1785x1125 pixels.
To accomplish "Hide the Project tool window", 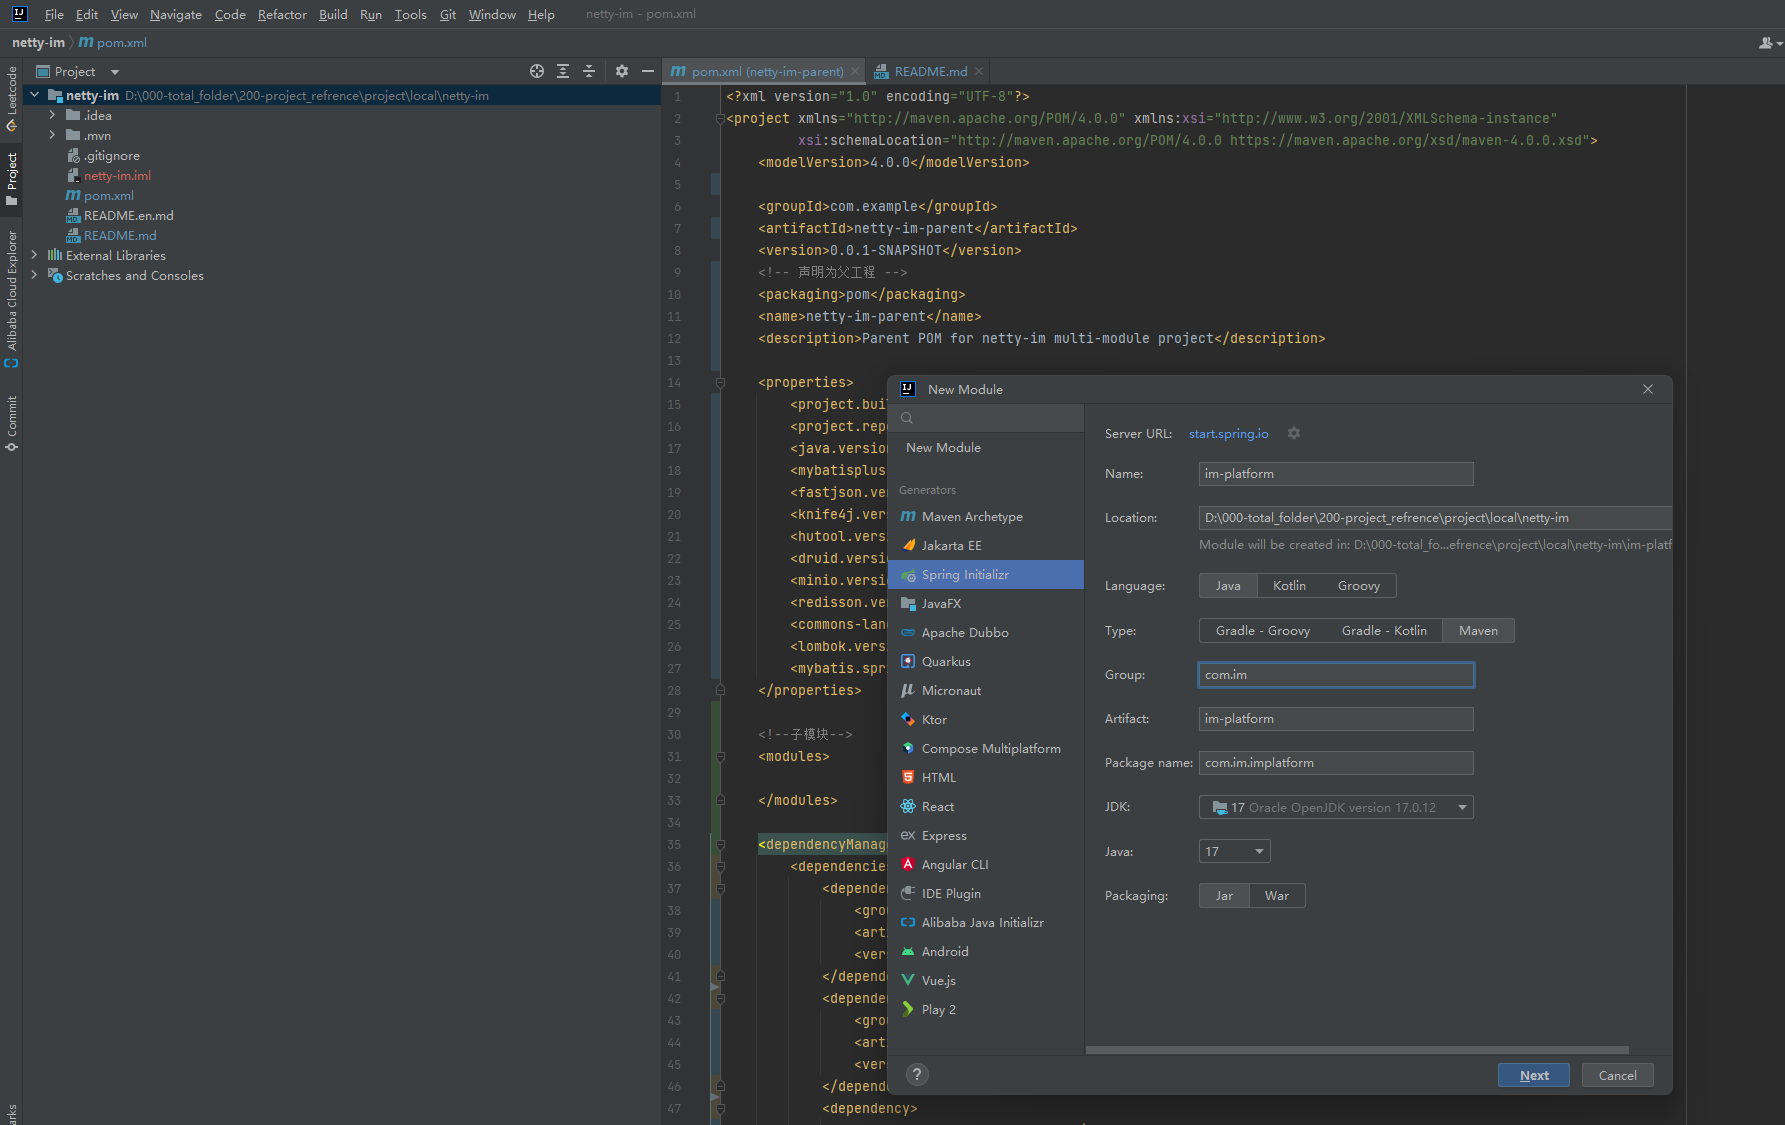I will [x=648, y=71].
